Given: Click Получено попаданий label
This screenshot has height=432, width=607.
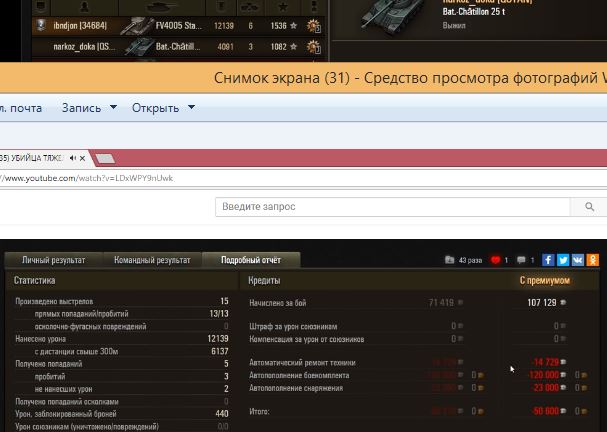Looking at the screenshot, I should [49, 364].
